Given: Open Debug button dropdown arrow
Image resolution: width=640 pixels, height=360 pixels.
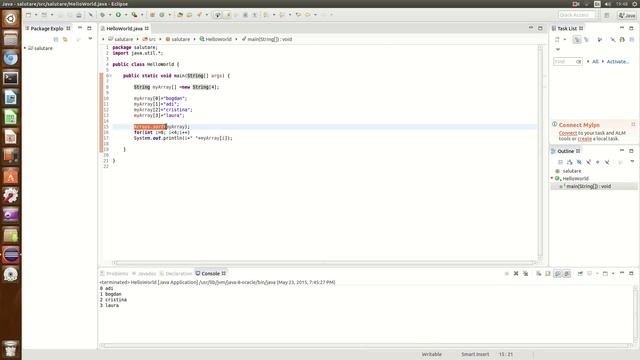Looking at the screenshot, I should (x=109, y=15).
